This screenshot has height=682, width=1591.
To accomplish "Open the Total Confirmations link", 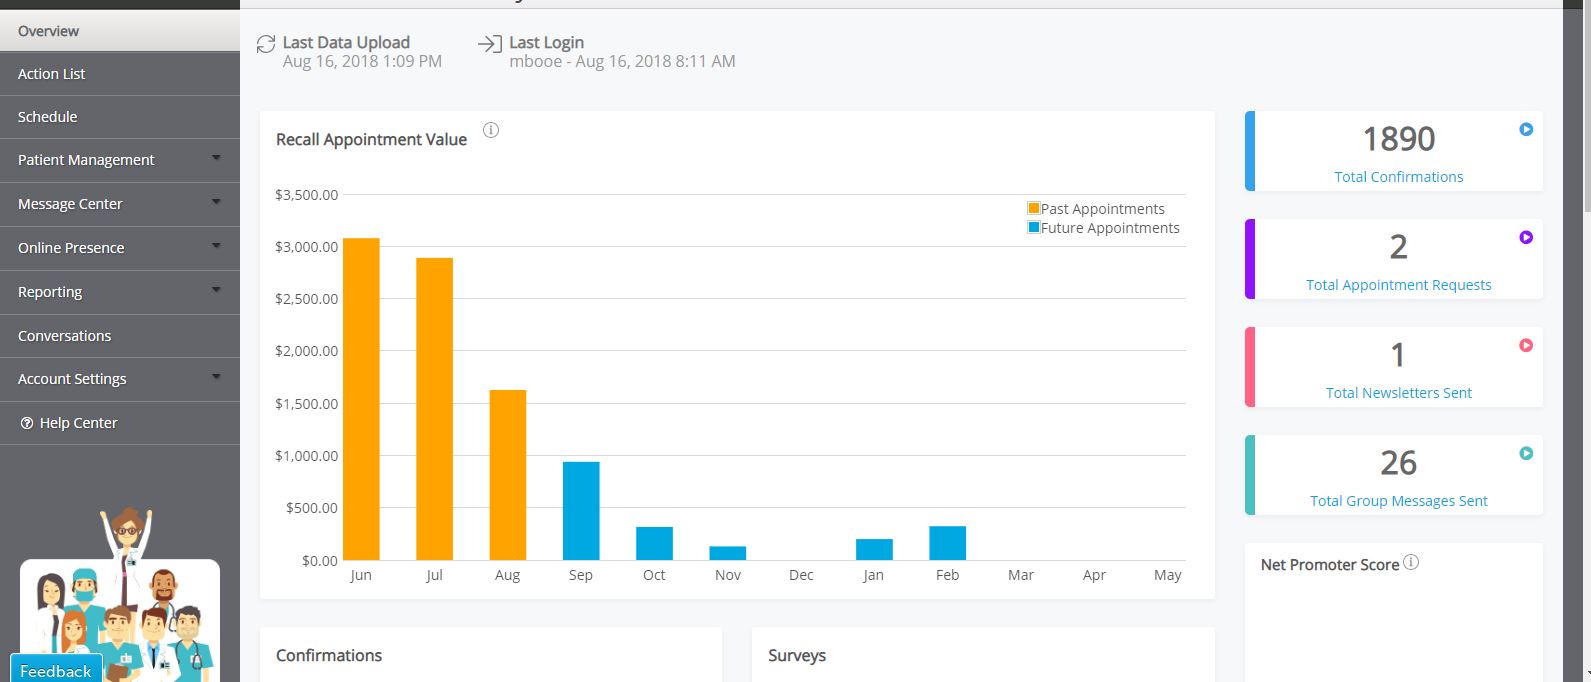I will pyautogui.click(x=1398, y=177).
